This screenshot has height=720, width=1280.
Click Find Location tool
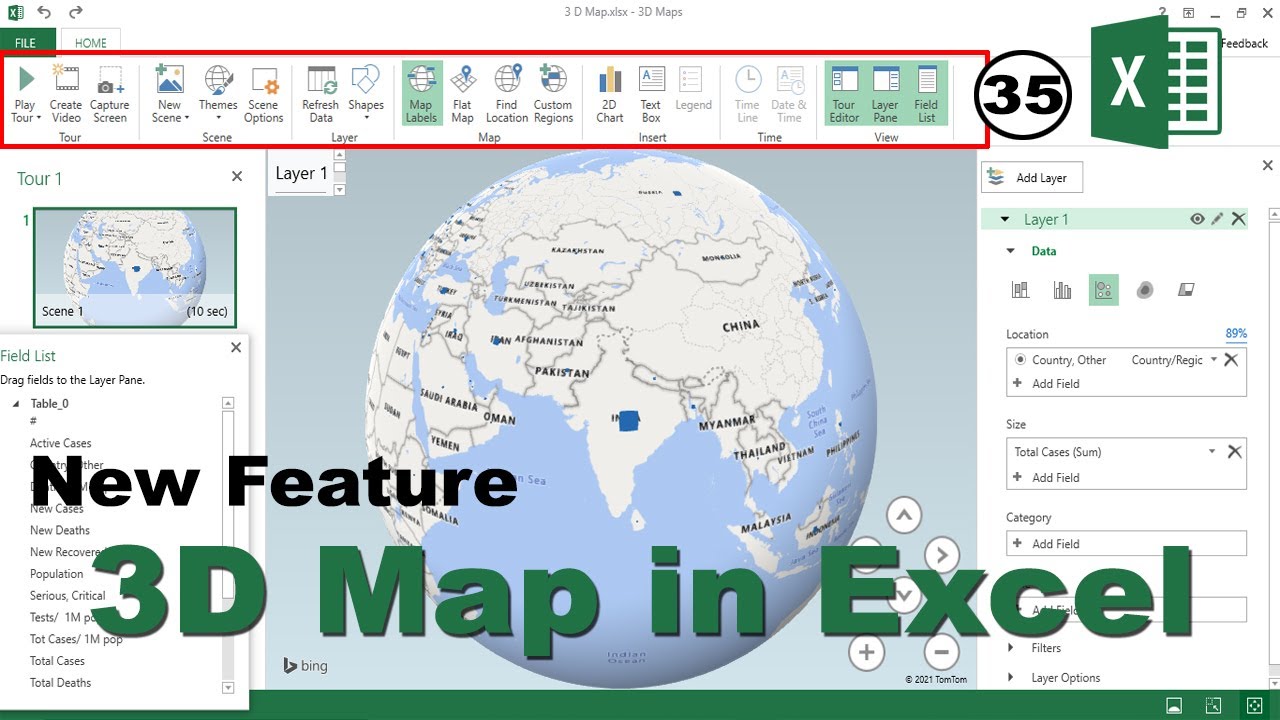[x=507, y=93]
